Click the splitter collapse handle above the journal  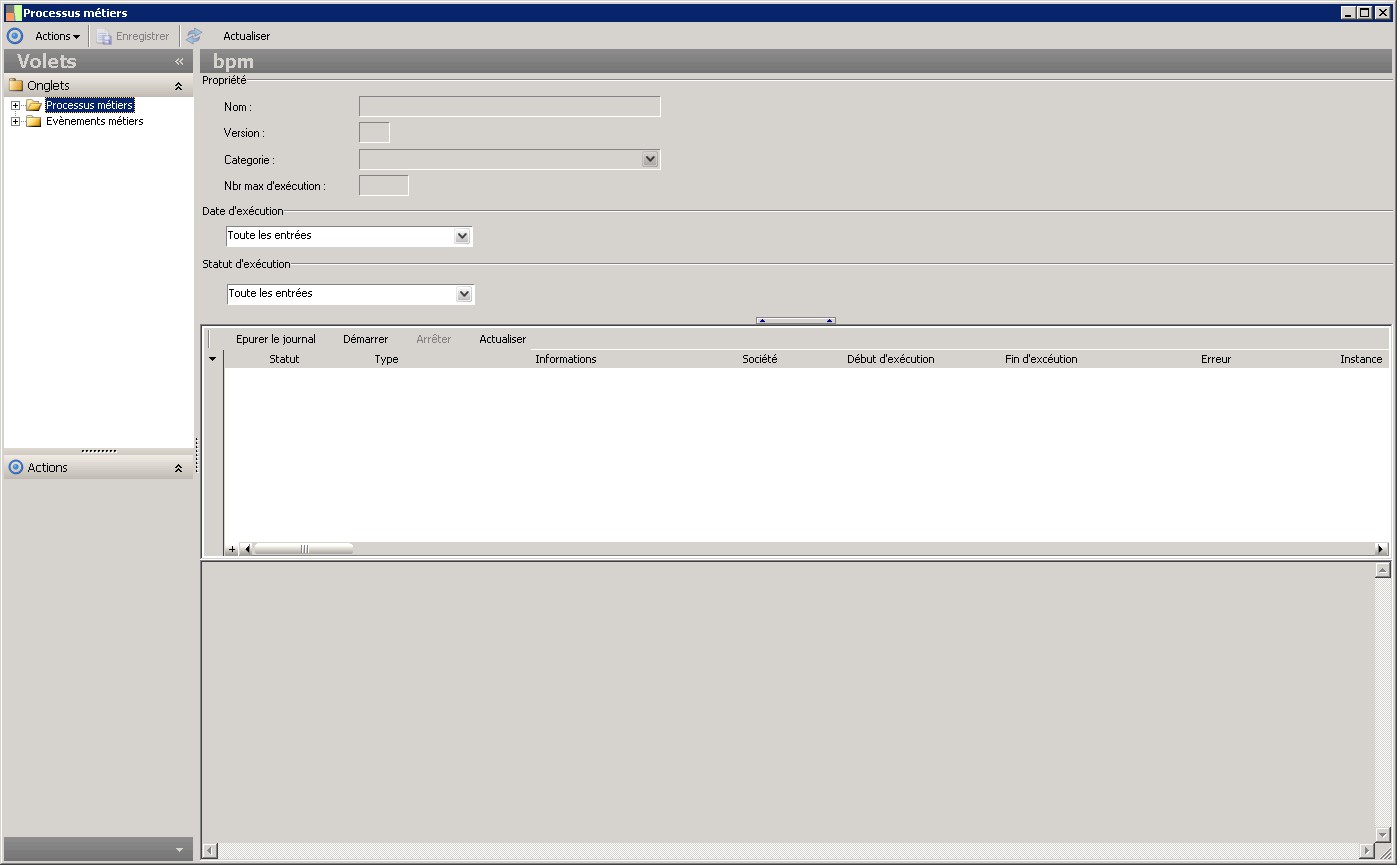(x=795, y=321)
